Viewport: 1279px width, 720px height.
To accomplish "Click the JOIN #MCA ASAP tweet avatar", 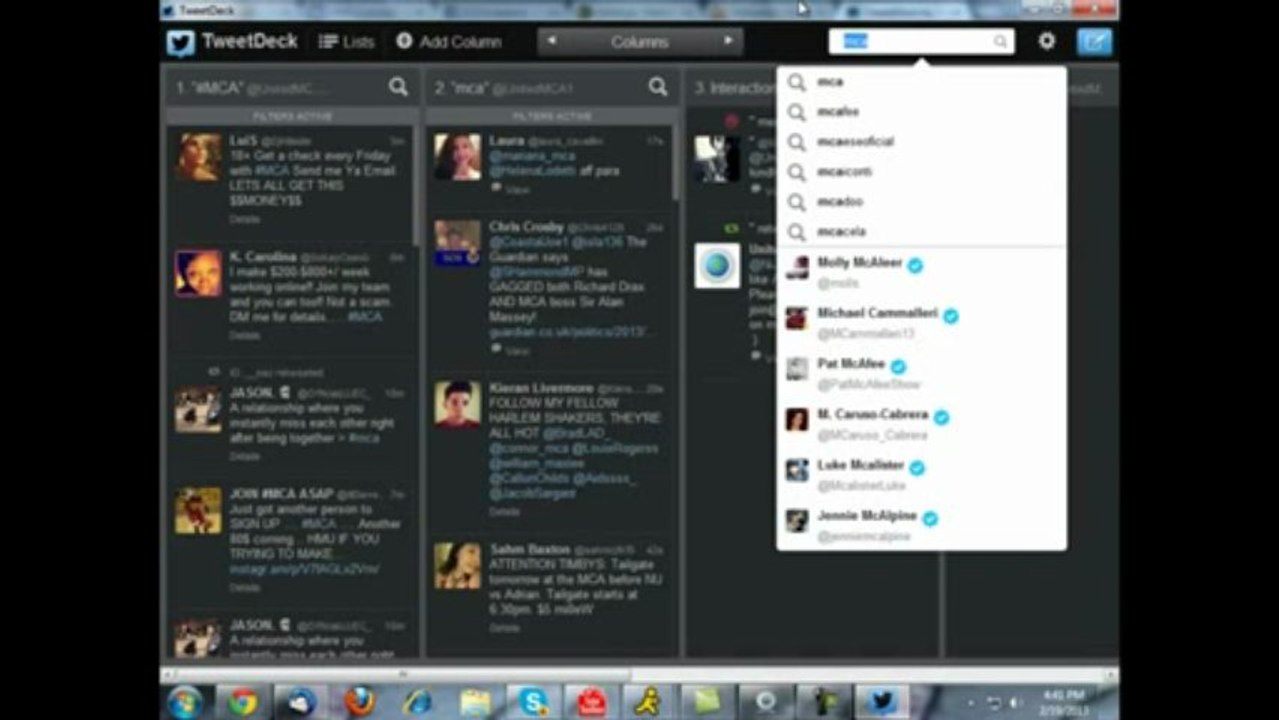I will (199, 511).
